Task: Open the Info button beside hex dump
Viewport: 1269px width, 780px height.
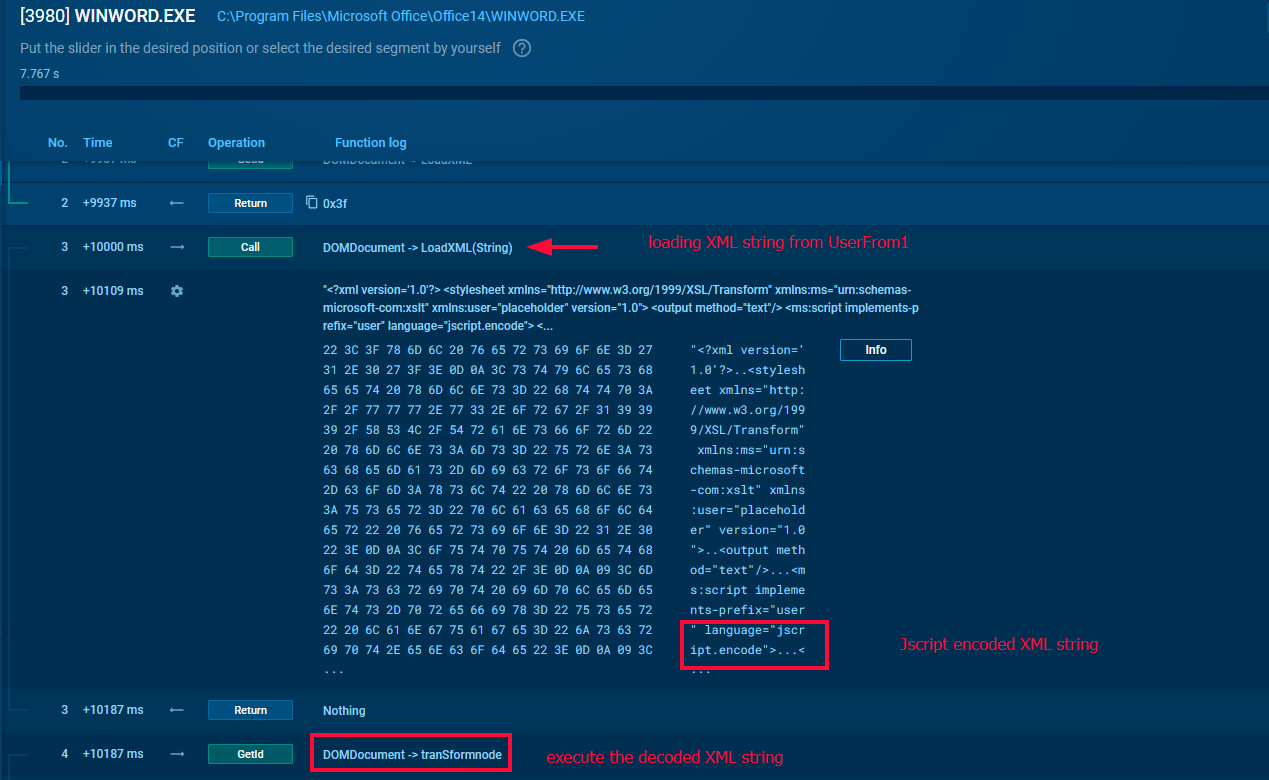Action: (x=875, y=350)
